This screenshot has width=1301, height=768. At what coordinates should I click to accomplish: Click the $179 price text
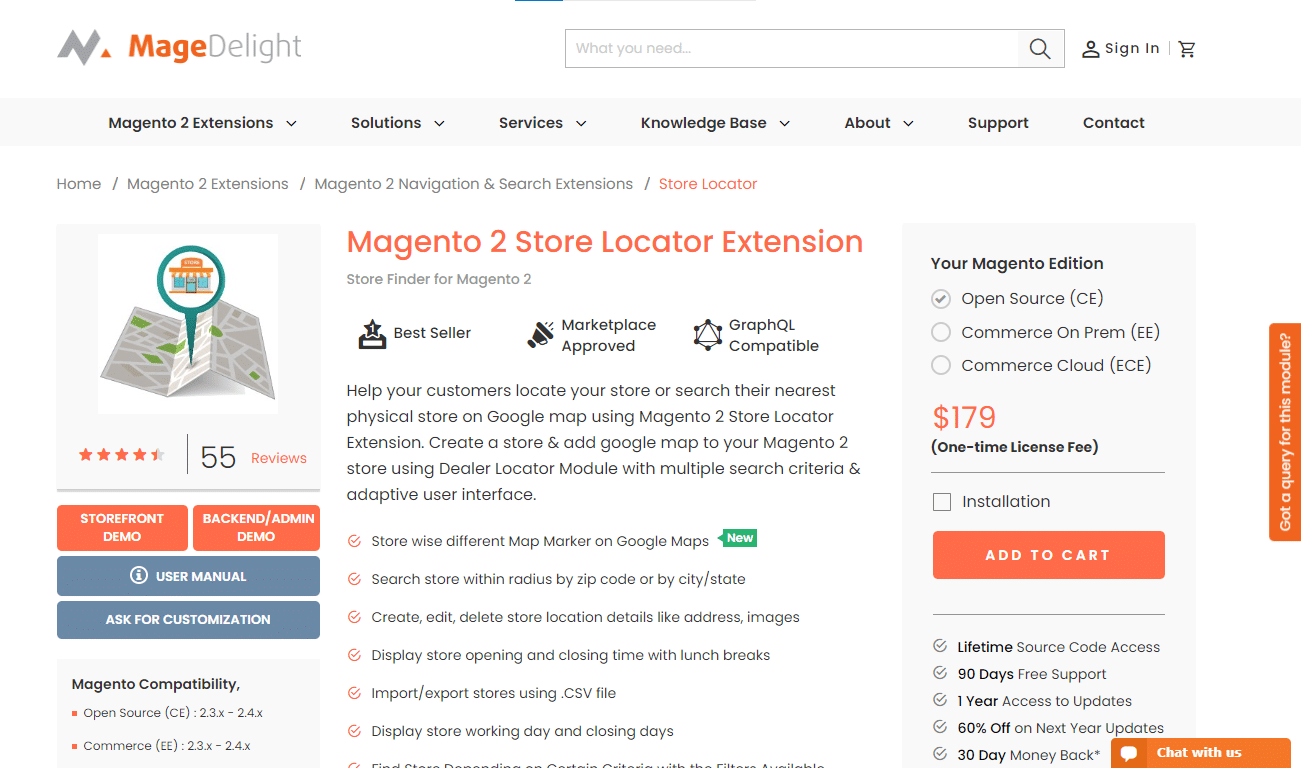964,417
